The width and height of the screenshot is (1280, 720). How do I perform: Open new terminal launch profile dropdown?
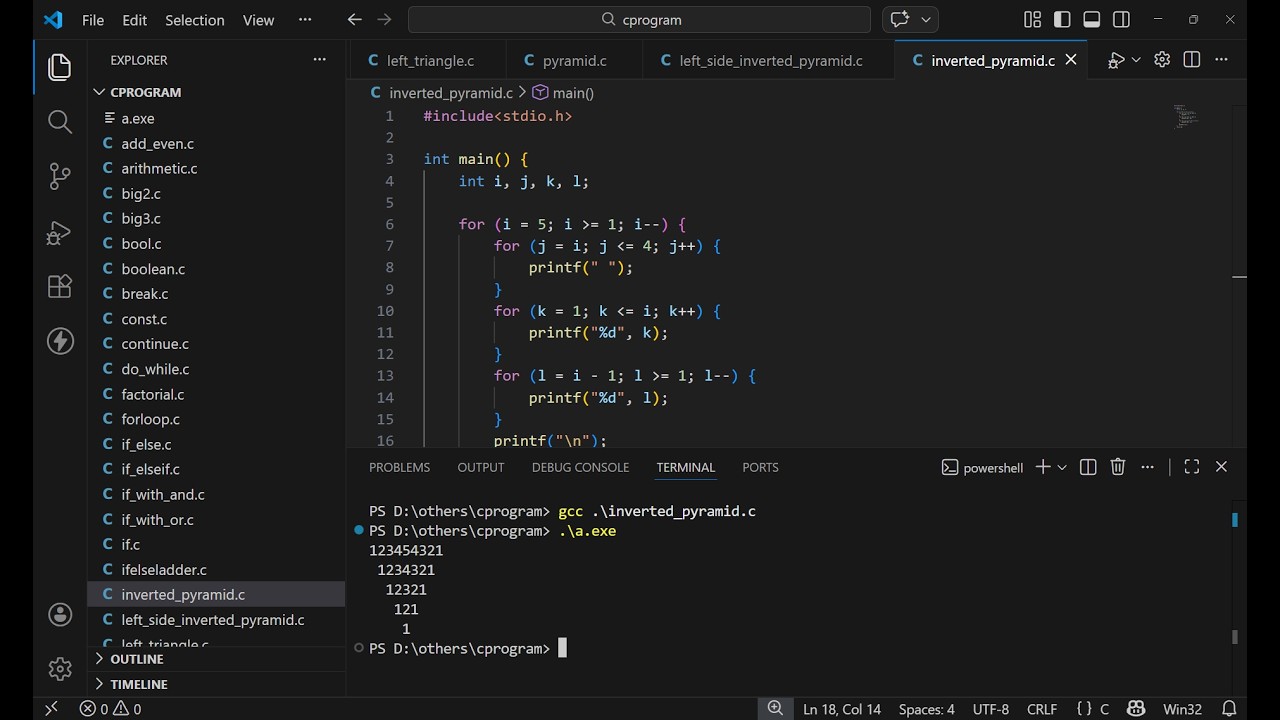[1062, 467]
